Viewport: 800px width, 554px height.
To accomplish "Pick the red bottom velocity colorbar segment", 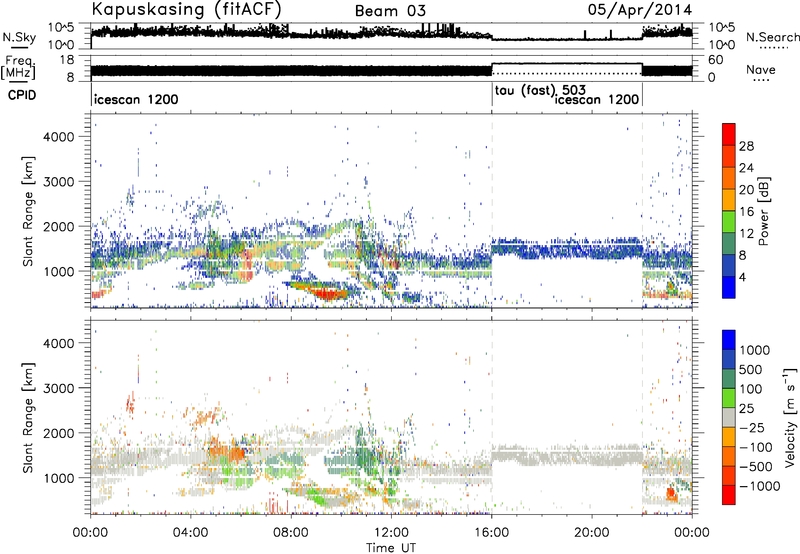I will [x=729, y=495].
